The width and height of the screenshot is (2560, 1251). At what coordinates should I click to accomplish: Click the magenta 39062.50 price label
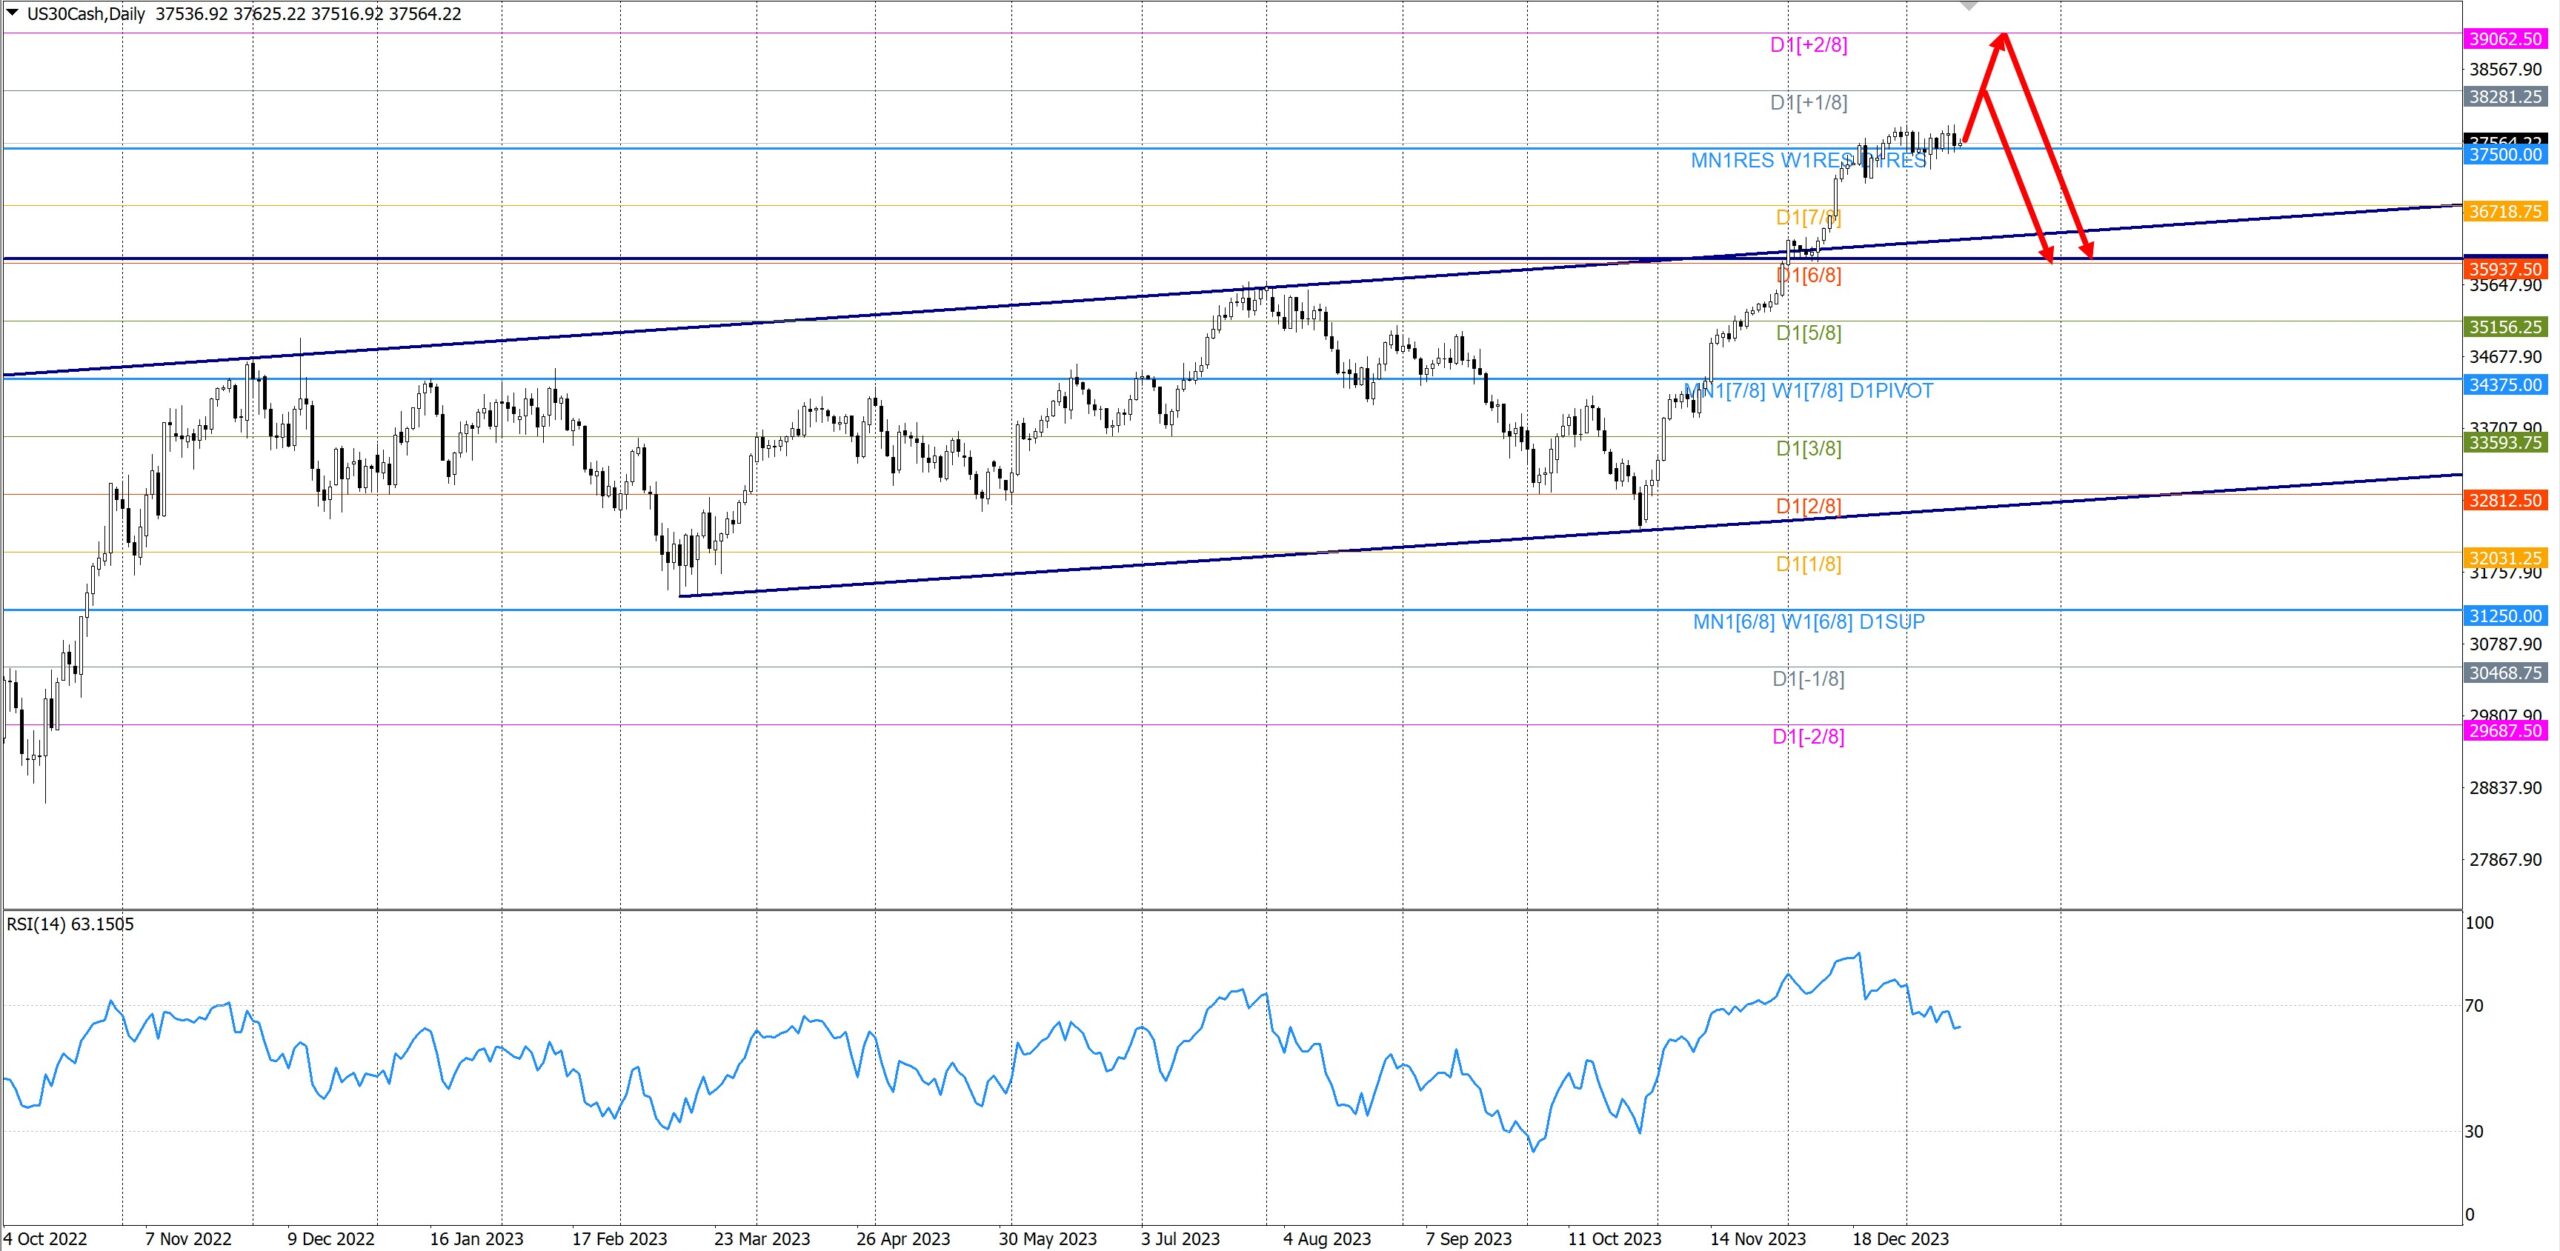2504,39
